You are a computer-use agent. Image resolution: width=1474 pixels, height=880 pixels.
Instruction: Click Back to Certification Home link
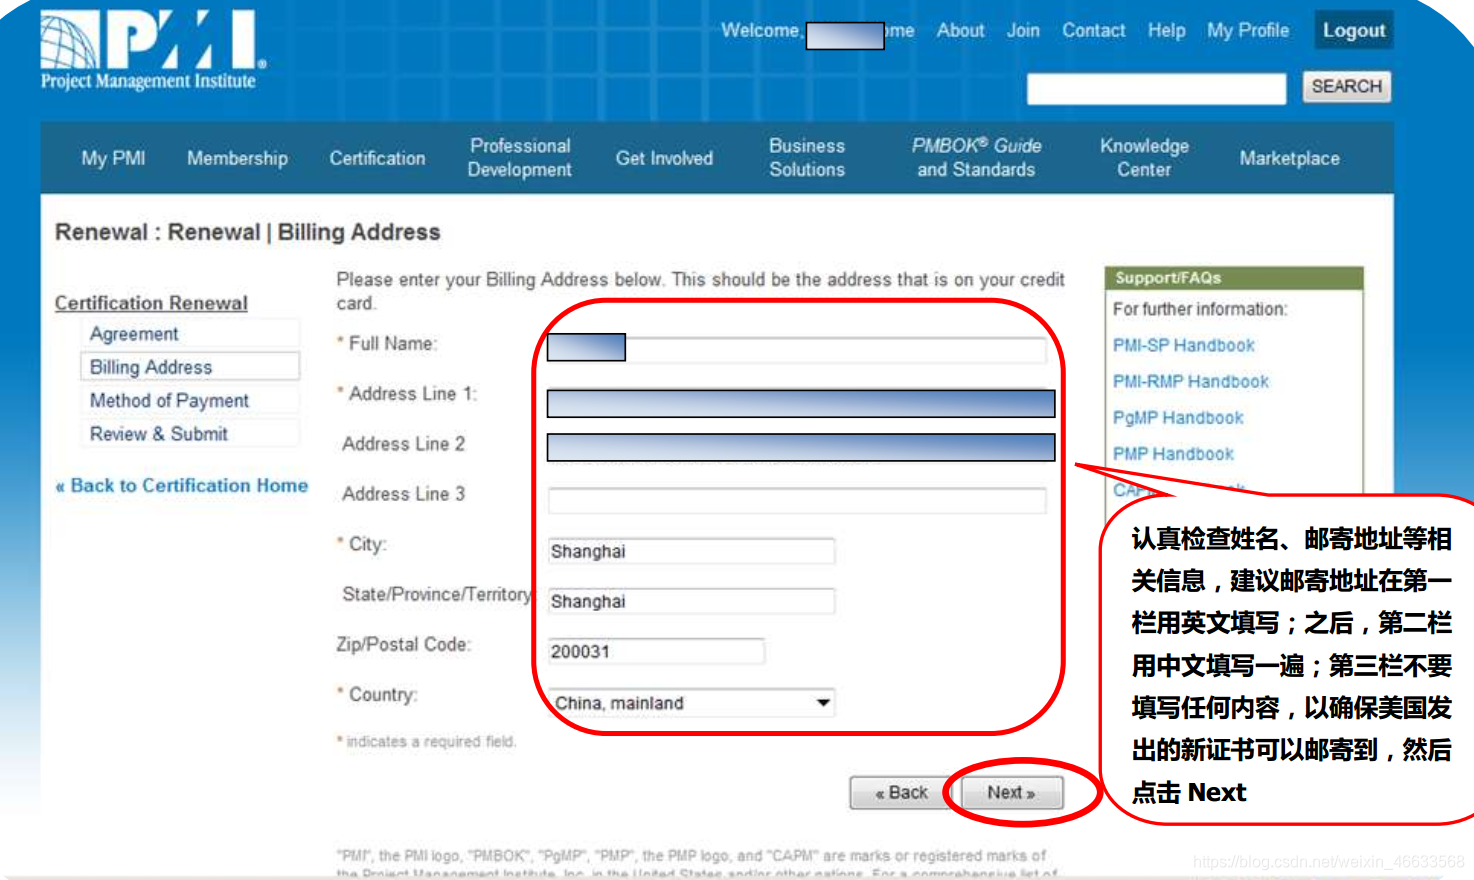click(182, 485)
